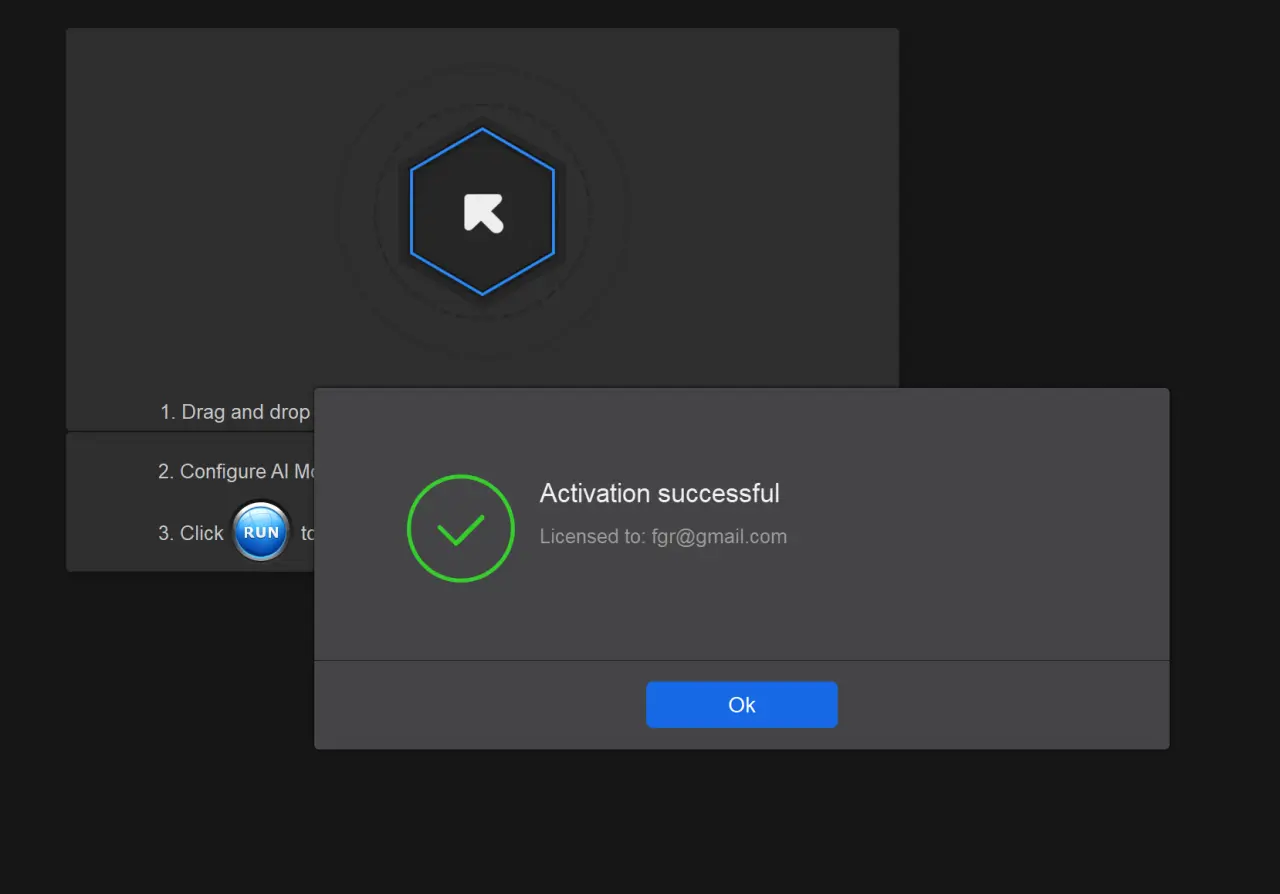
Task: Click the '2. Configure AI' instruction text
Action: click(237, 471)
